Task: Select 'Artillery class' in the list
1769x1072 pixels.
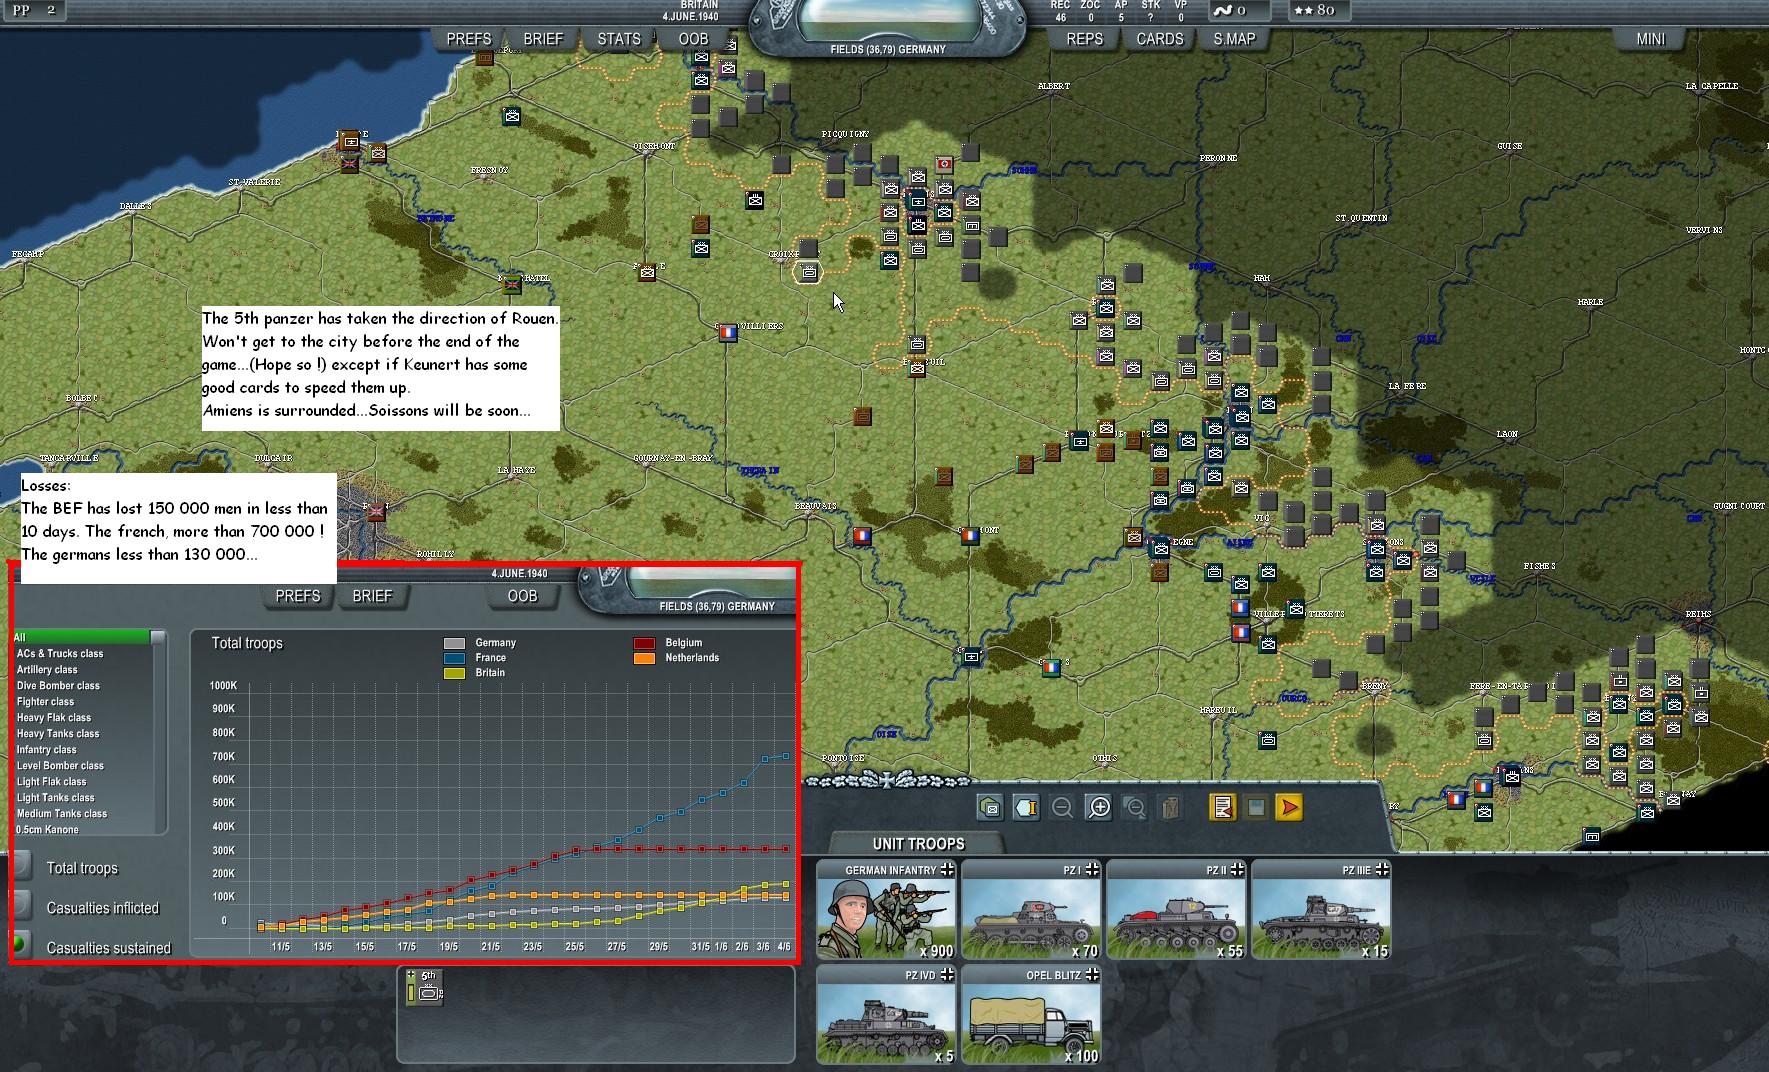Action: pos(82,669)
